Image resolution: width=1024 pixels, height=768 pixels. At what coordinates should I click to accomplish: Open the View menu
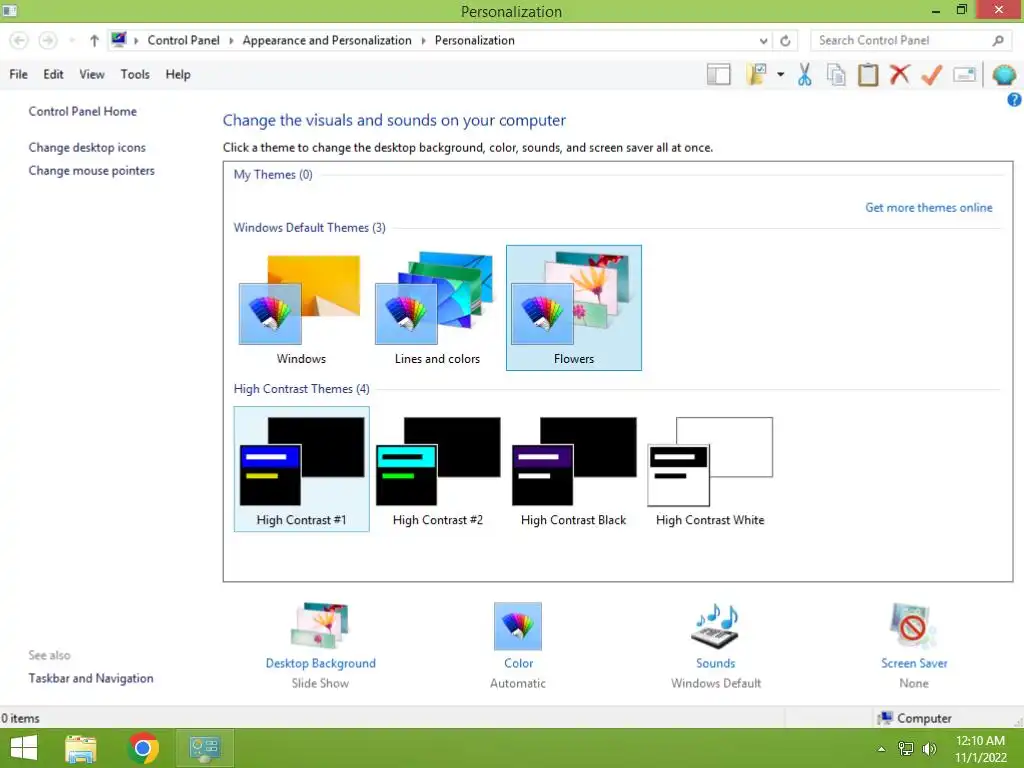click(91, 74)
